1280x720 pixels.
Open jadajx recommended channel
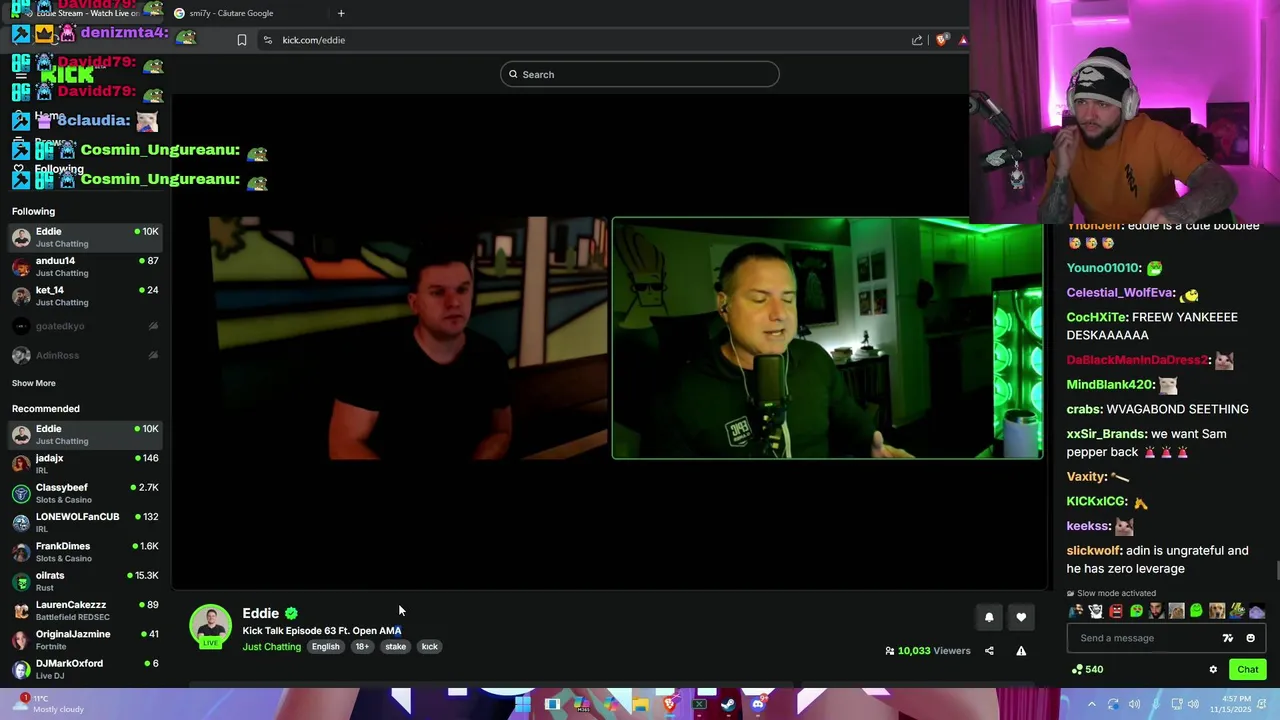click(85, 463)
